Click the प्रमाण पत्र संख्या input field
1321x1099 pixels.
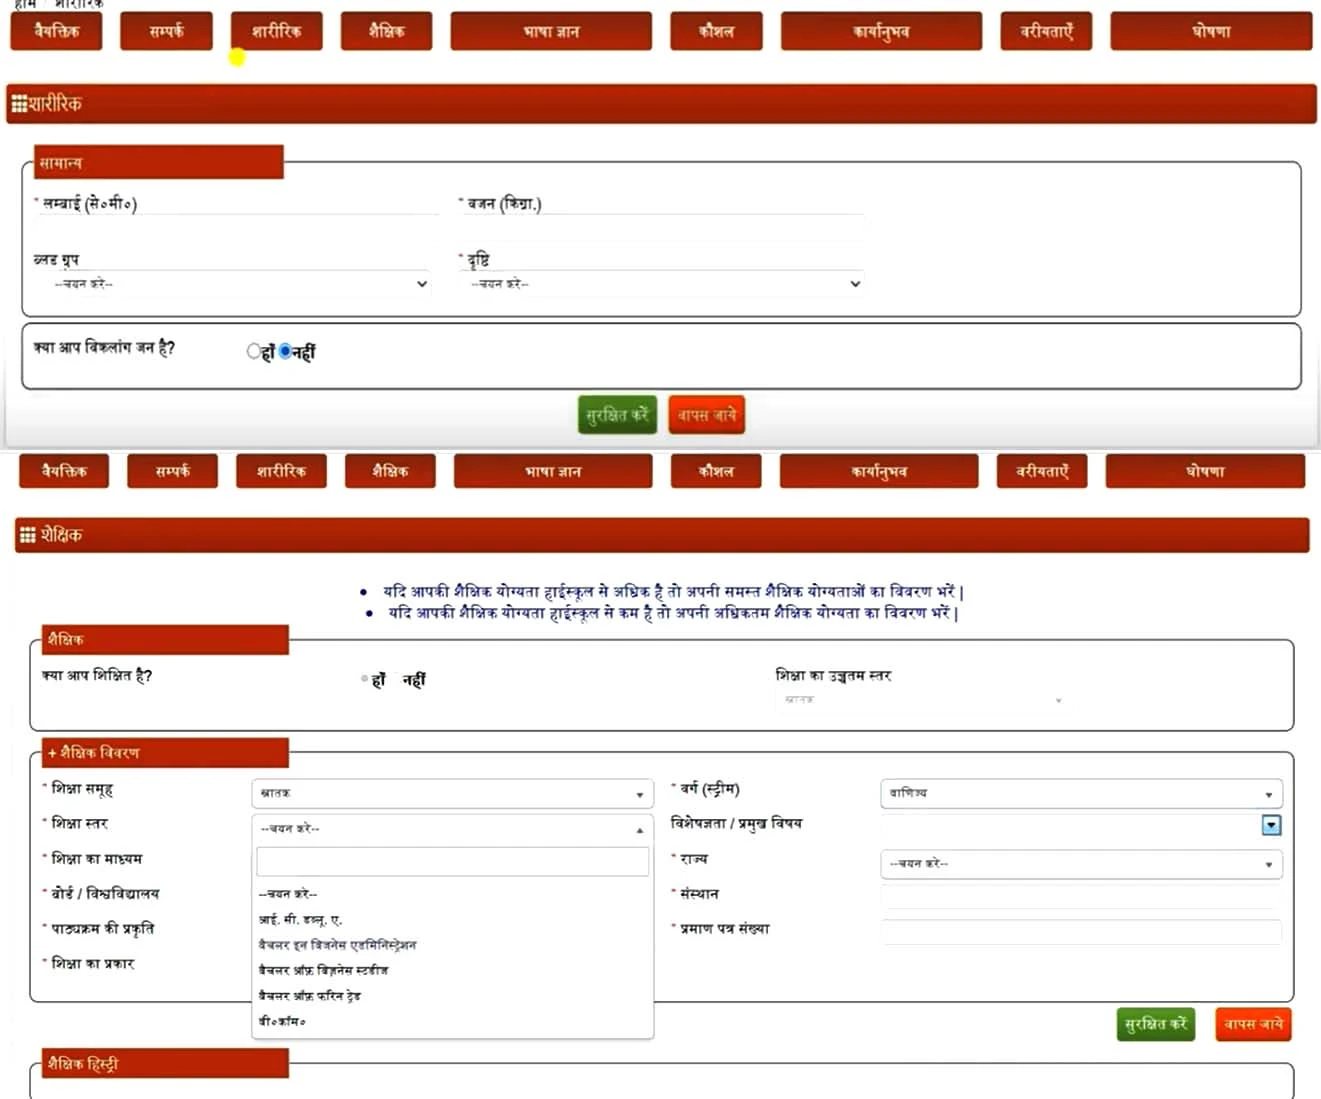coord(1080,931)
